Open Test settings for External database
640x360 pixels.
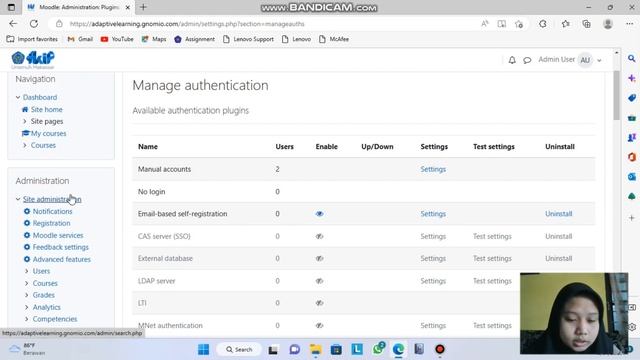click(492, 258)
